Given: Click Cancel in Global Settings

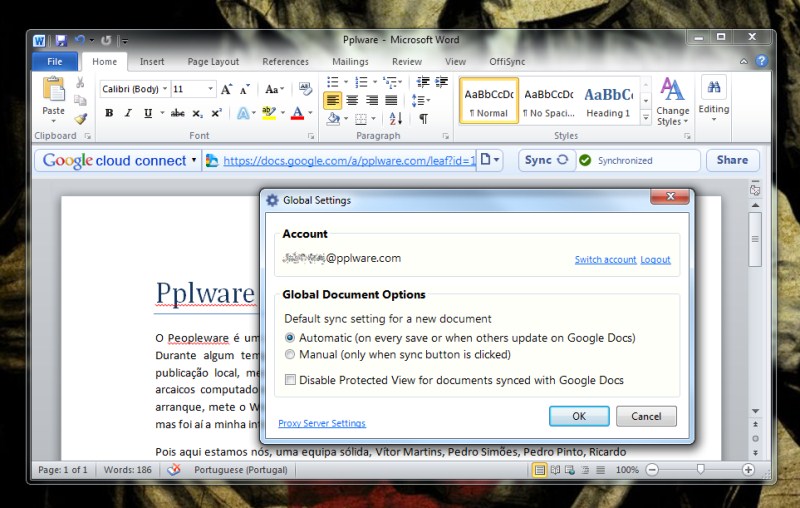Looking at the screenshot, I should pyautogui.click(x=646, y=416).
